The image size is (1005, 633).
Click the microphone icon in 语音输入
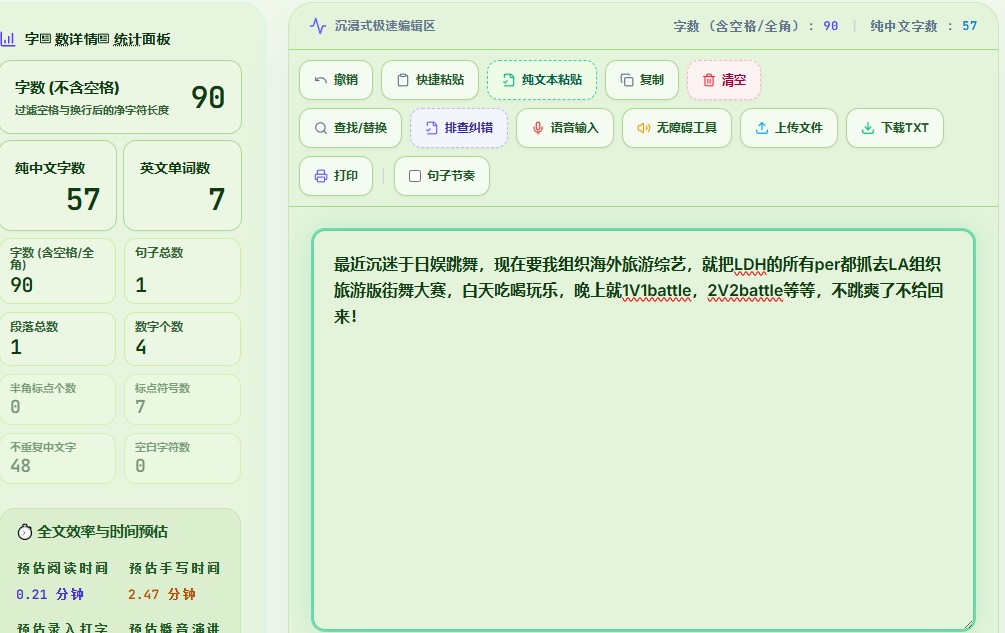(x=538, y=128)
